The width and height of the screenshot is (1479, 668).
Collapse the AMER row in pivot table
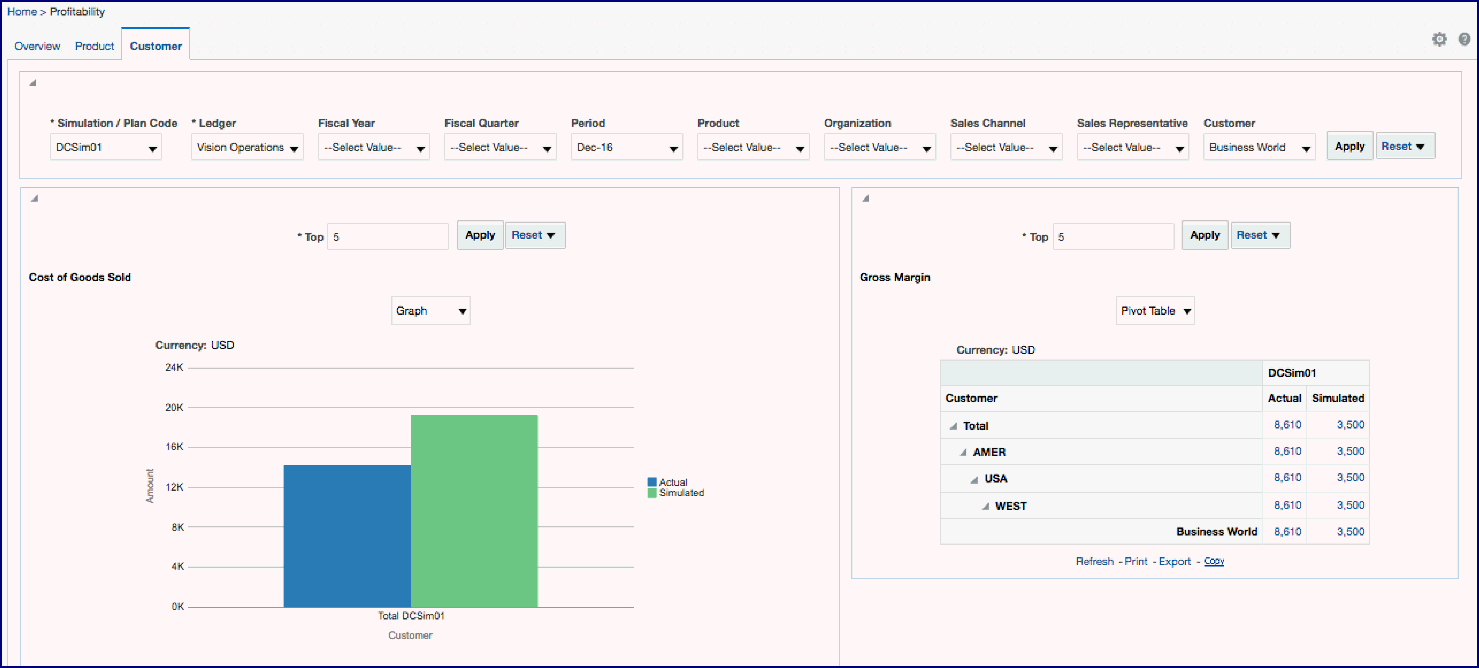coord(963,452)
